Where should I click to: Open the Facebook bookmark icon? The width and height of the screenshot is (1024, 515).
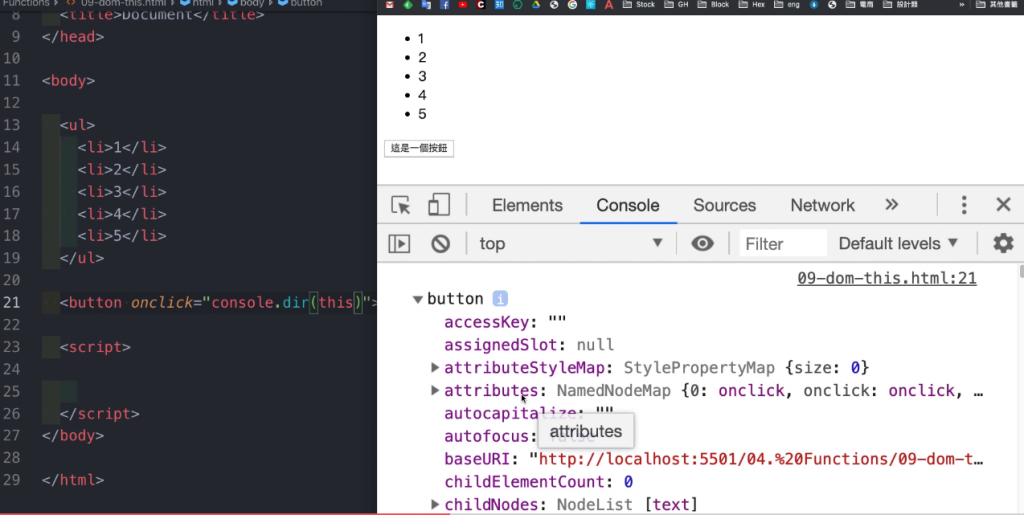pos(445,5)
